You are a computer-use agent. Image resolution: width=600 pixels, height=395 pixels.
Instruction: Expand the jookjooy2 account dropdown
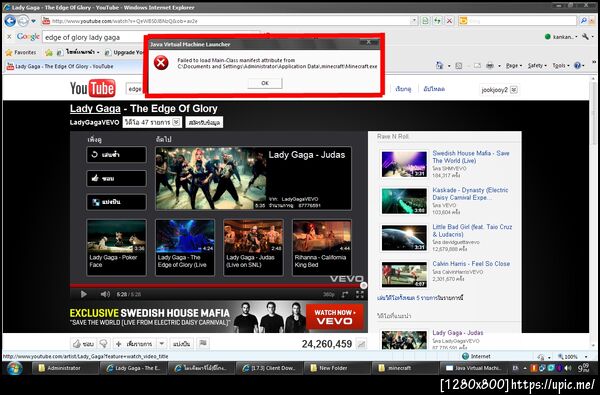pyautogui.click(x=514, y=90)
